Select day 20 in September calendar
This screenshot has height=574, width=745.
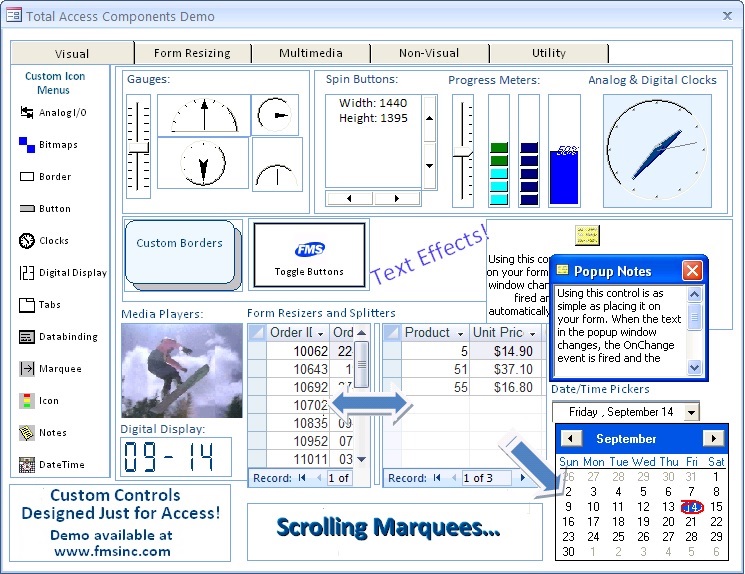tap(668, 522)
